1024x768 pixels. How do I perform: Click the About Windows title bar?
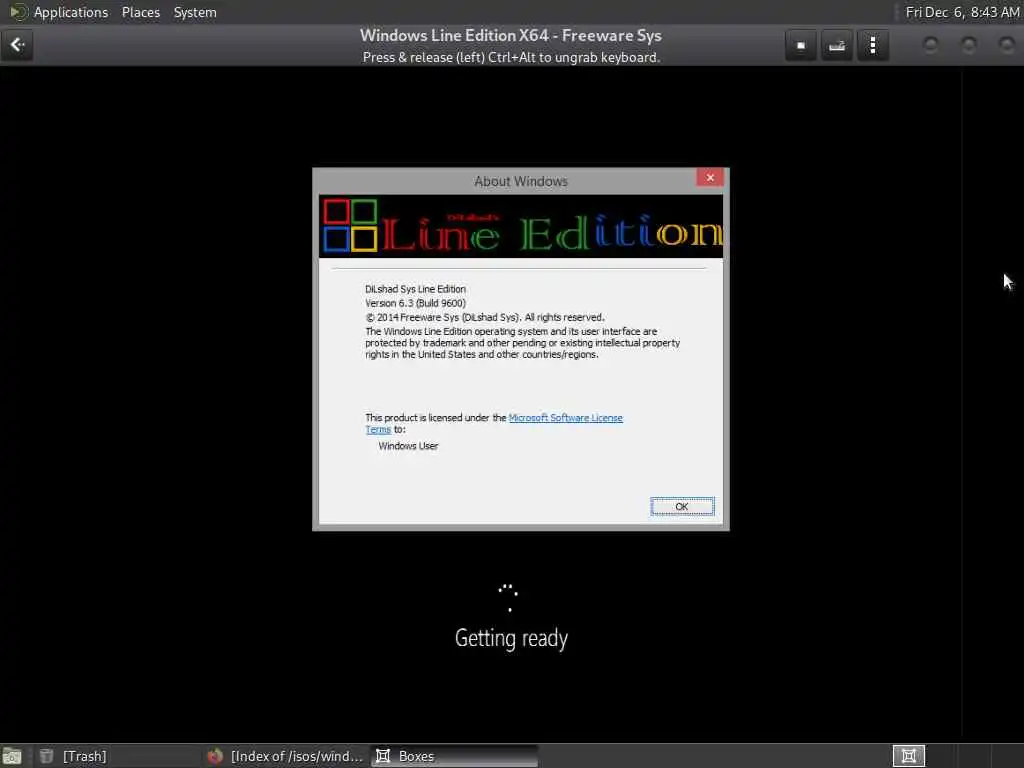tap(520, 182)
